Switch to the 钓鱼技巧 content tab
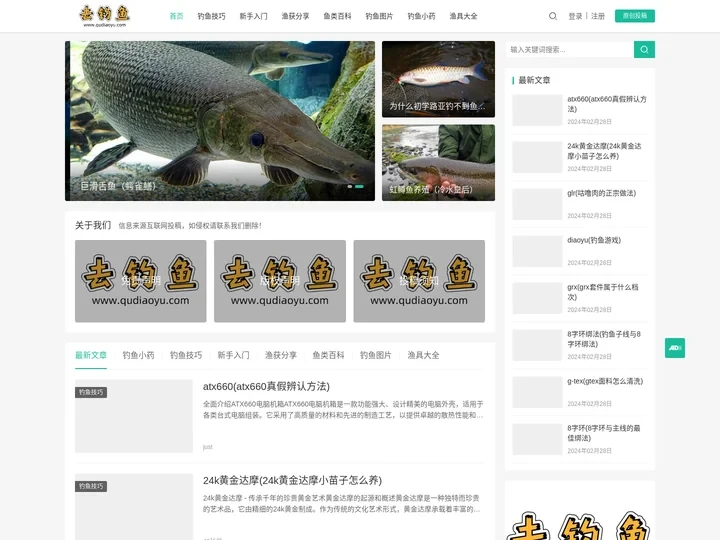720x540 pixels. click(186, 355)
